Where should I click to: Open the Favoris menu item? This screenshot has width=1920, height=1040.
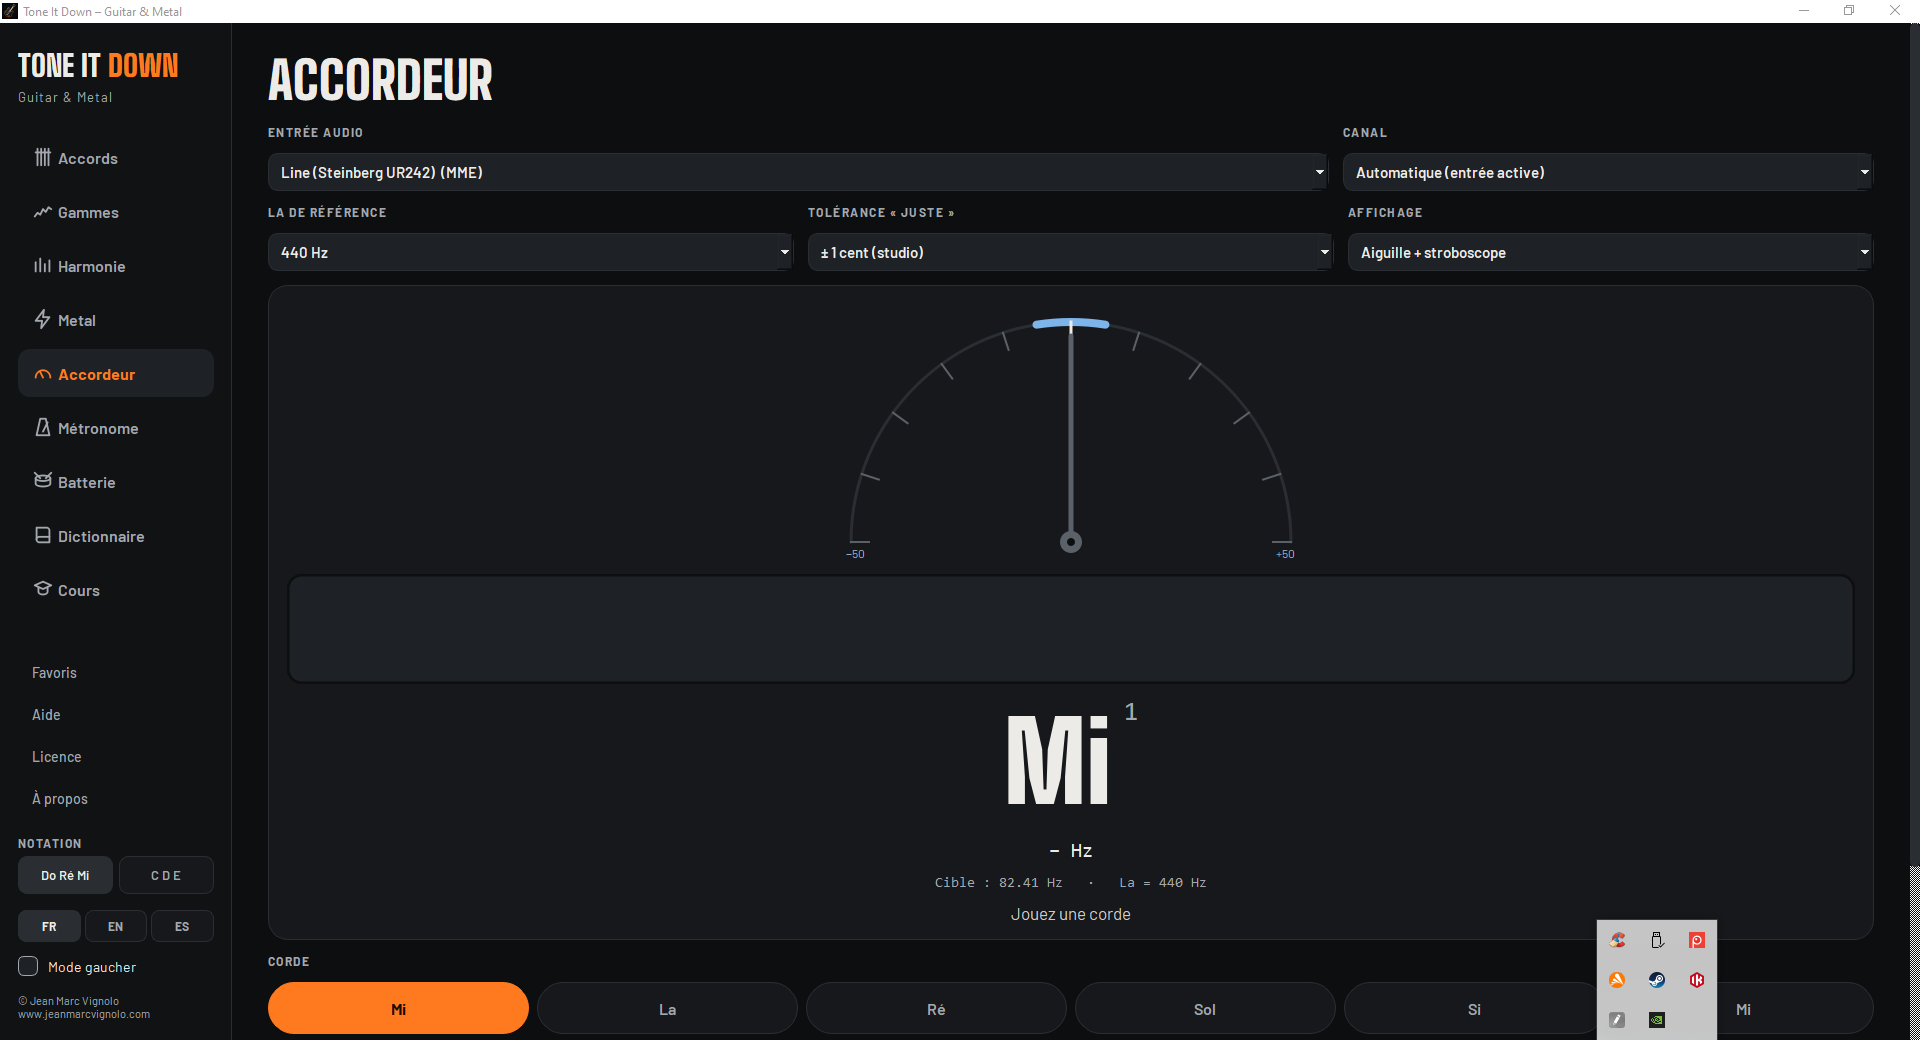click(x=54, y=673)
